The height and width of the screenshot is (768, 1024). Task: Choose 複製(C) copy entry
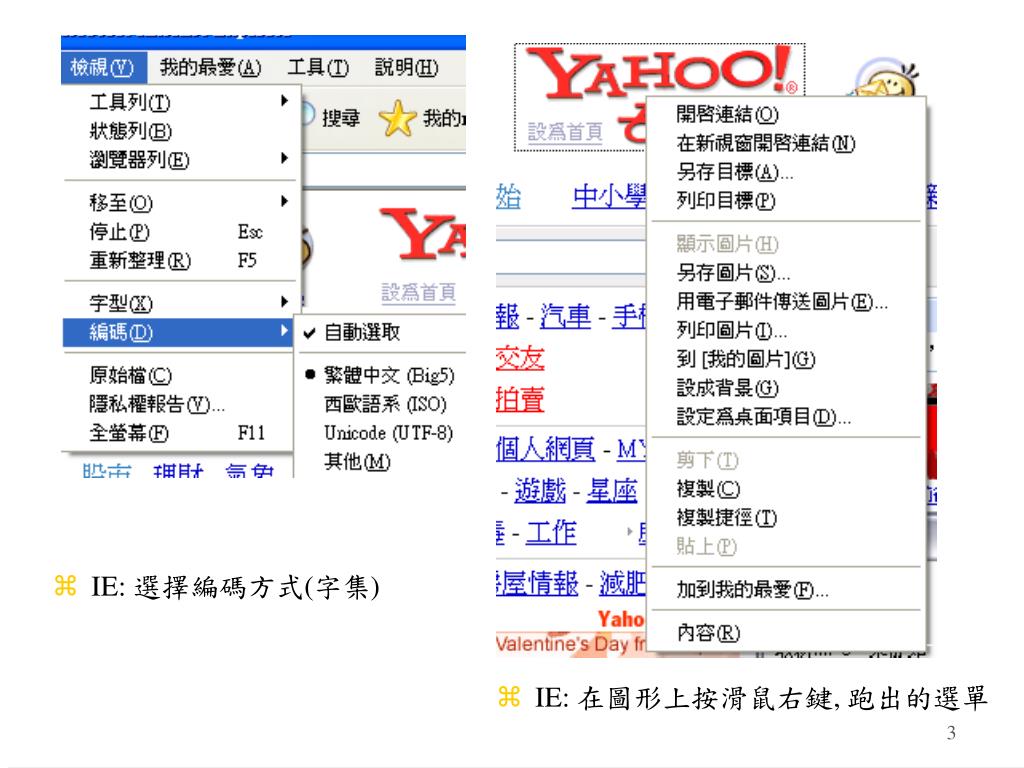click(786, 488)
